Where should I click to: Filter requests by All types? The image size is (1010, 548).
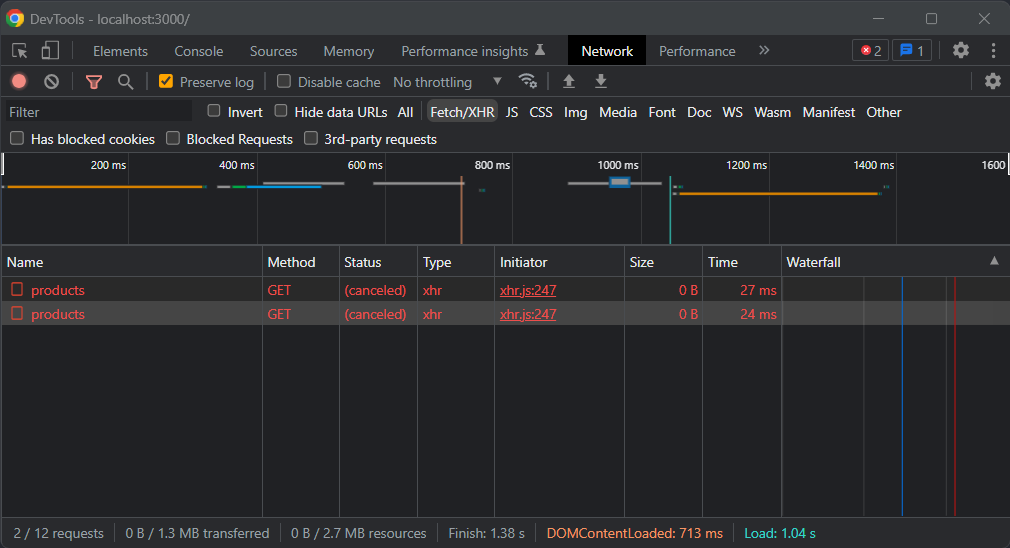pyautogui.click(x=405, y=112)
